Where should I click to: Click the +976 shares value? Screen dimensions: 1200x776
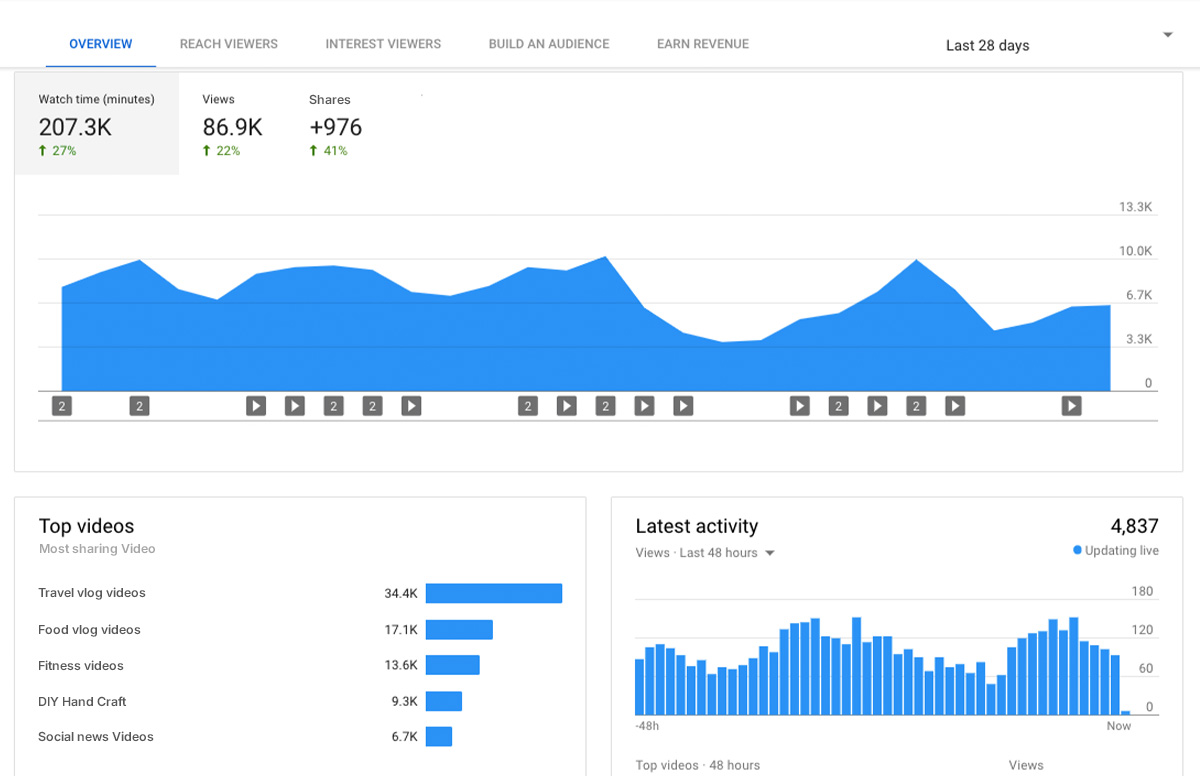click(335, 127)
